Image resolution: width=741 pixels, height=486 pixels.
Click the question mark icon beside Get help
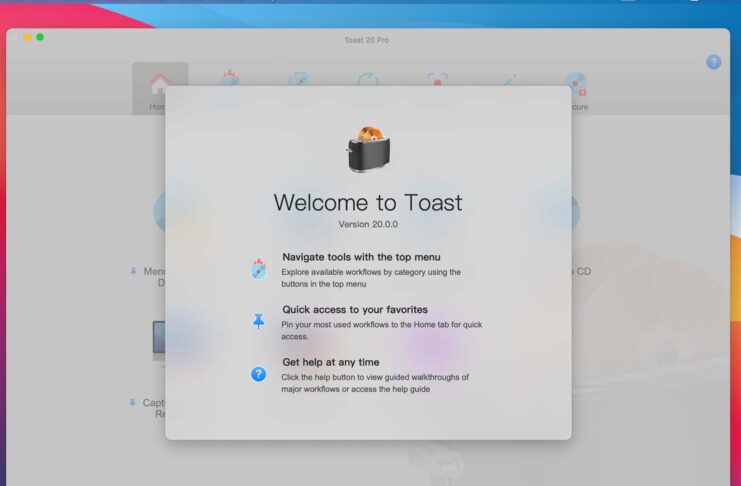[258, 374]
